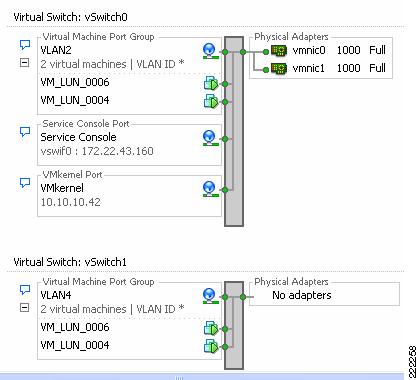Click the vmnic0 network adapter card icon
416x380 pixels.
pyautogui.click(x=279, y=51)
